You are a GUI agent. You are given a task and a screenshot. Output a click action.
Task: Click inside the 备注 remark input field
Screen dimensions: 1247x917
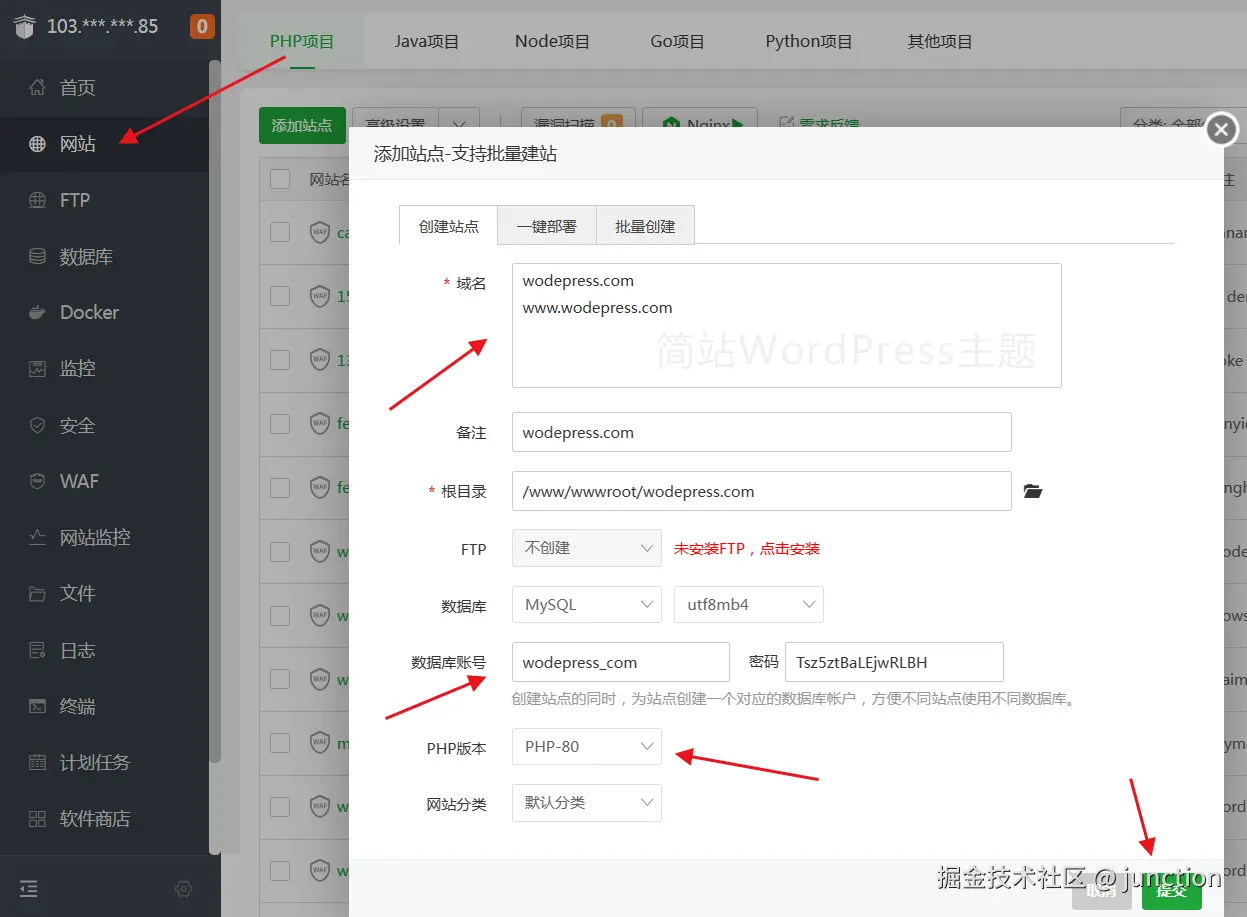click(762, 432)
